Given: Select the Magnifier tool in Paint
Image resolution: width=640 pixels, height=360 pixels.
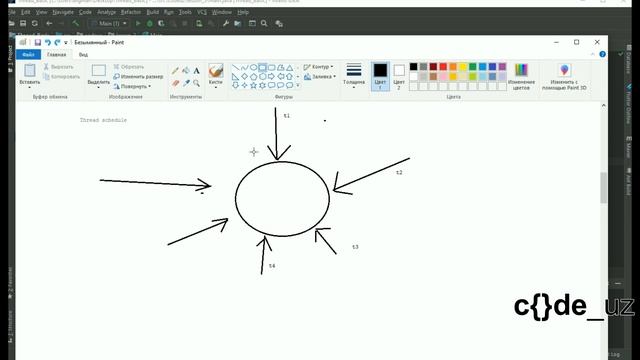Looking at the screenshot, I should click(196, 83).
